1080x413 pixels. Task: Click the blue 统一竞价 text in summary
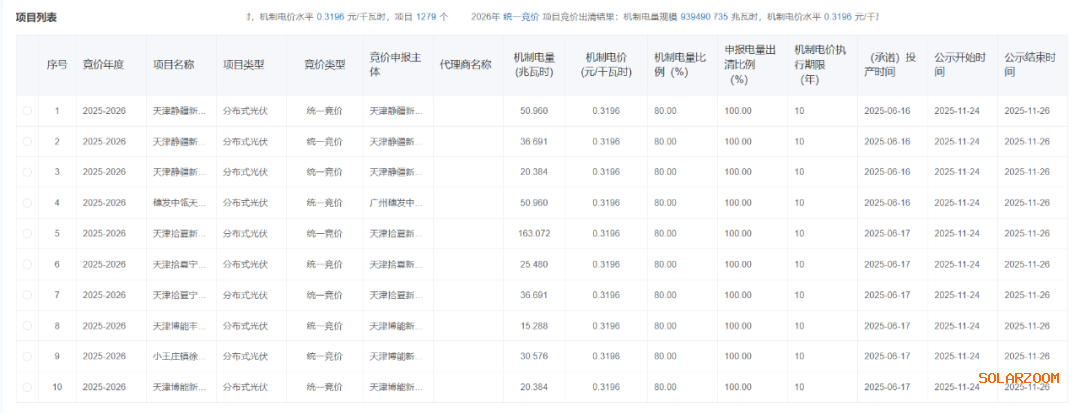coord(520,17)
